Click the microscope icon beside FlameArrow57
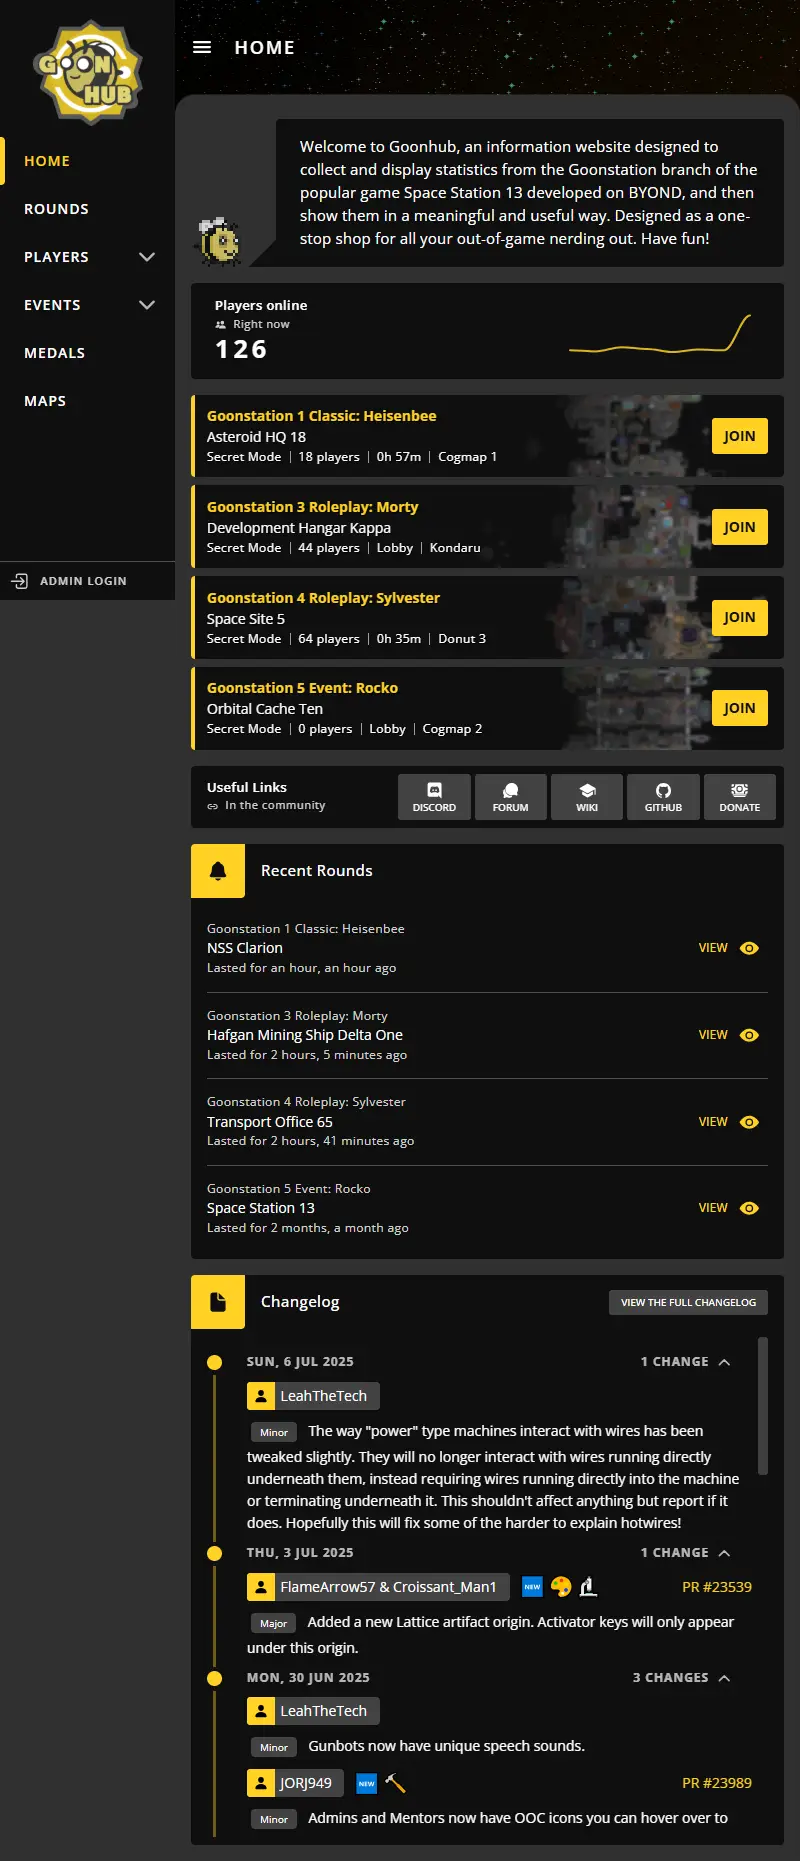Viewport: 800px width, 1861px height. pos(589,1587)
